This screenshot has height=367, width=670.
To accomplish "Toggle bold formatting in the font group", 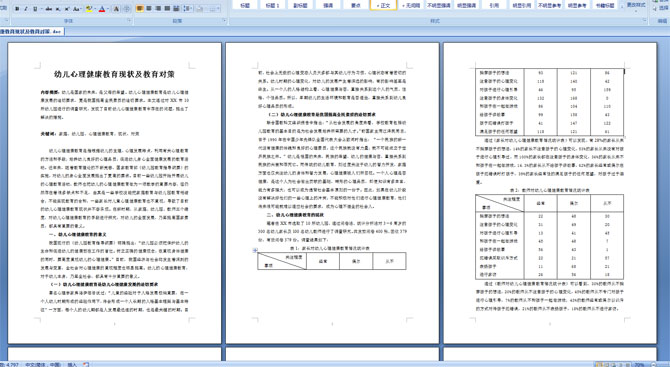I will pyautogui.click(x=17, y=9).
